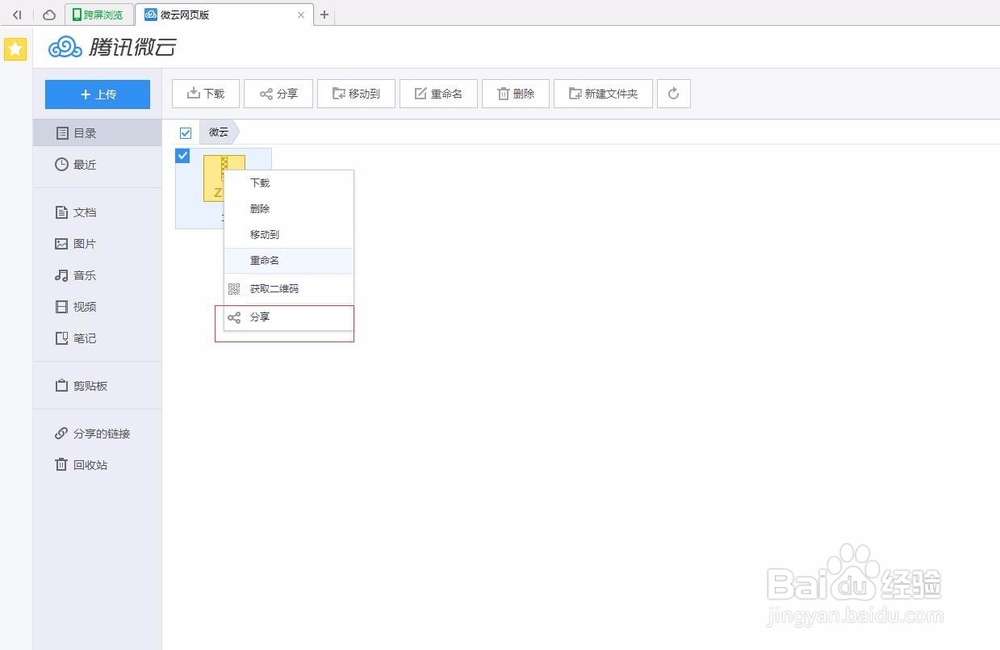Click the 下载 download toolbar button
Image resolution: width=1000 pixels, height=650 pixels.
click(x=206, y=94)
